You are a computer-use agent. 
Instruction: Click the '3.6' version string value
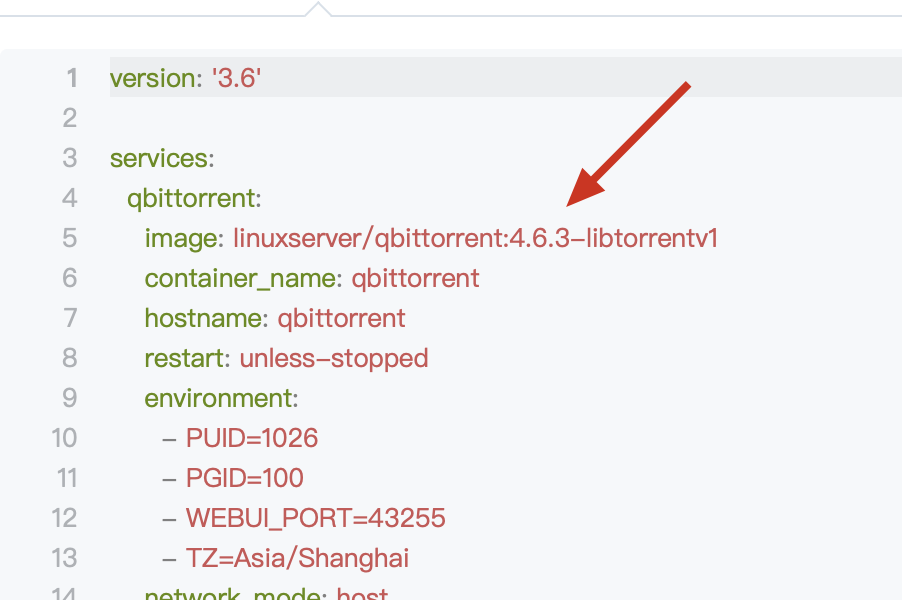236,78
